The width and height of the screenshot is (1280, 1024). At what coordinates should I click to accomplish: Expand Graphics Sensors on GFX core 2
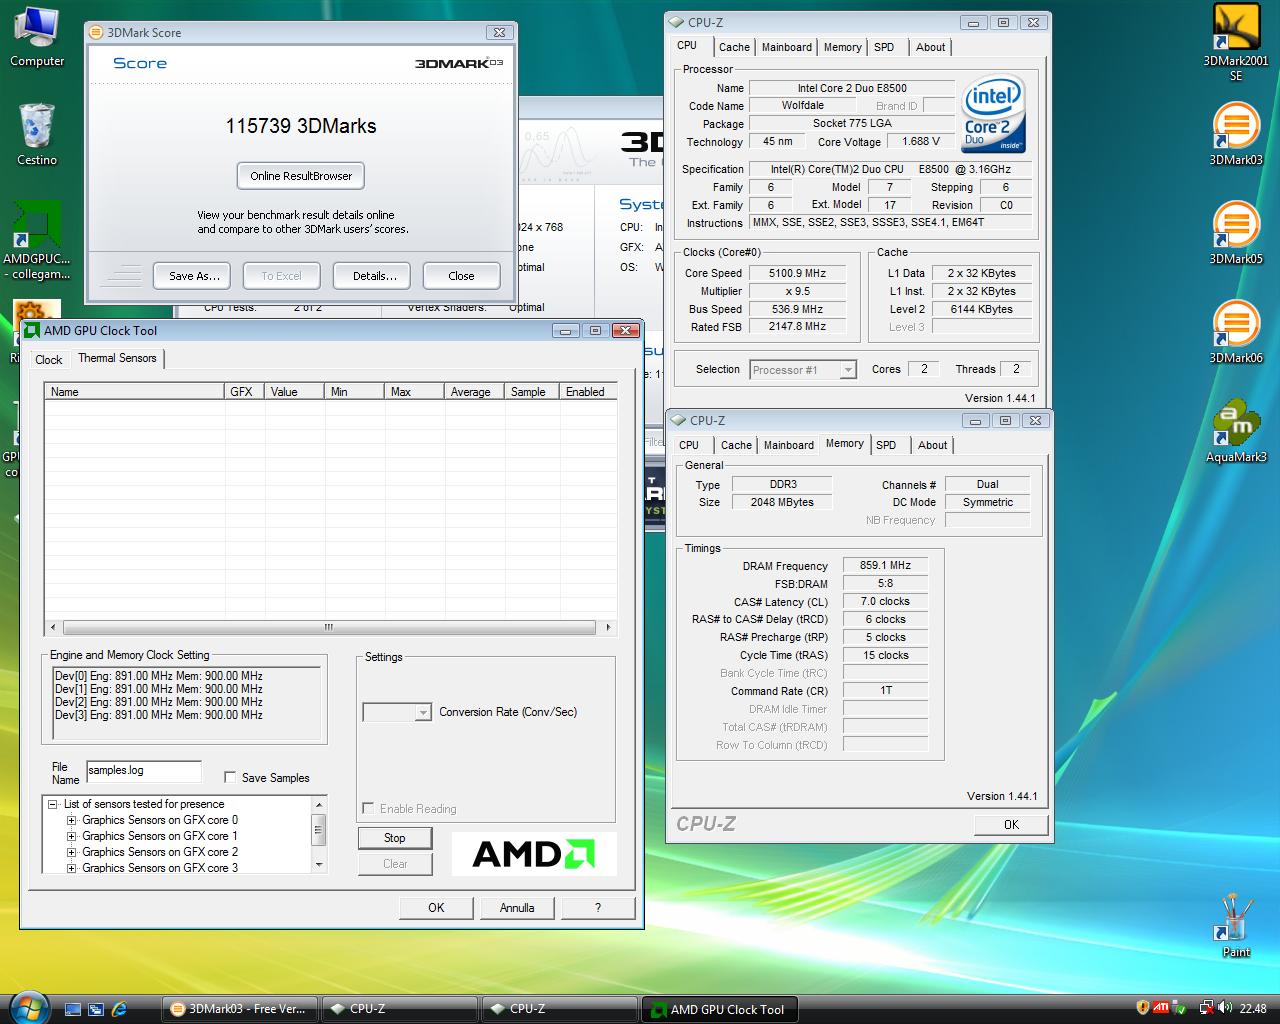coord(71,852)
